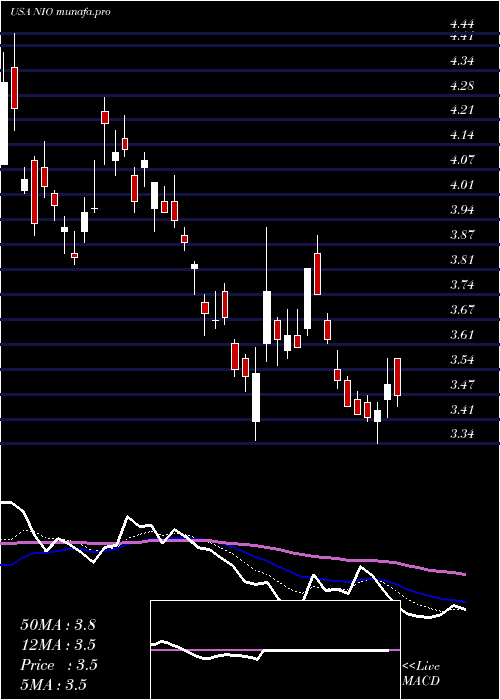Click the 3.34 price axis label

pyautogui.click(x=462, y=434)
